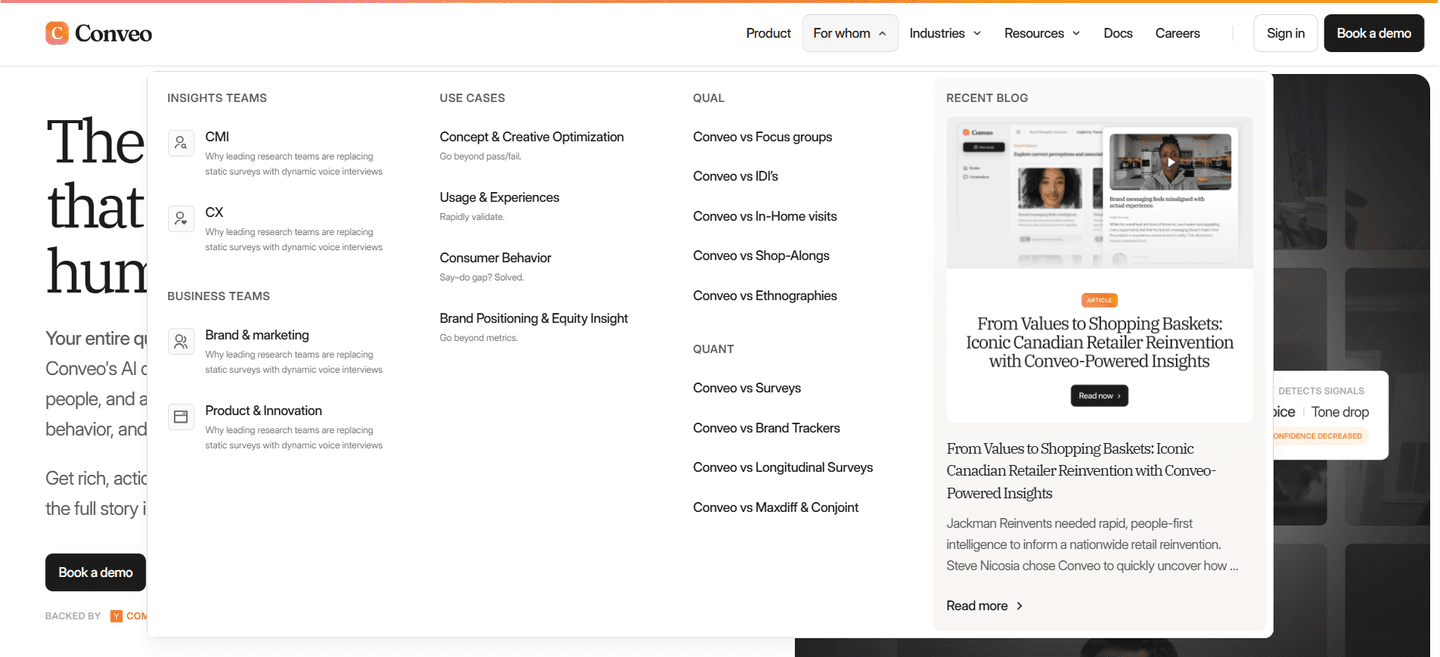Click the 'Go beyond metrics.' subtitle
The image size is (1440, 657).
pyautogui.click(x=479, y=338)
